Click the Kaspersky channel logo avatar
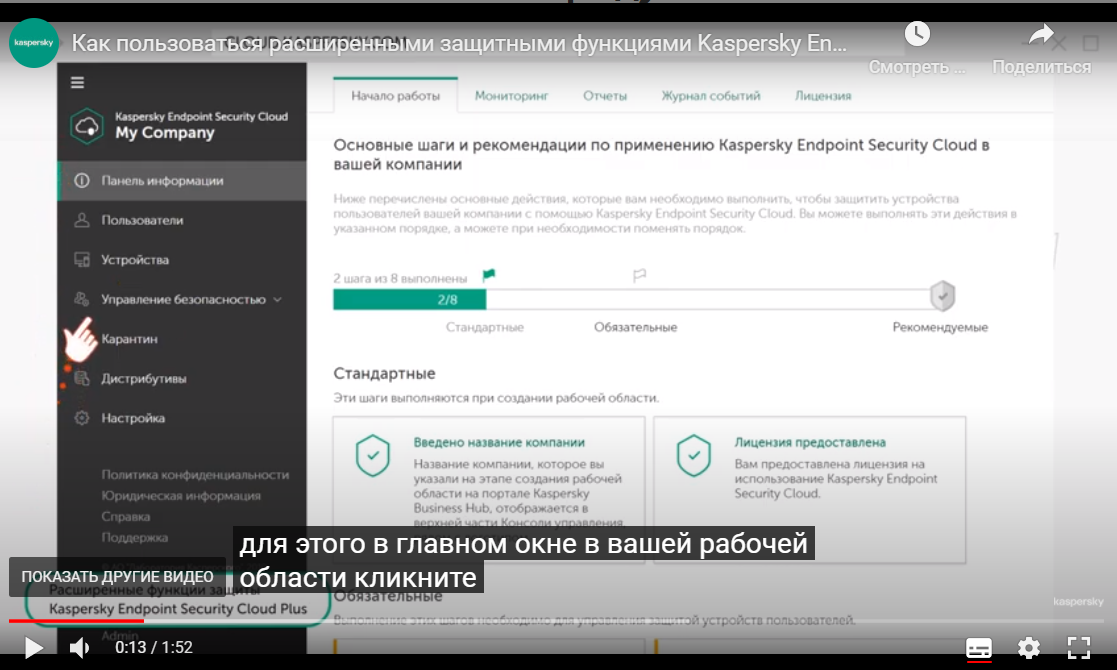The height and width of the screenshot is (670, 1117). (x=33, y=43)
